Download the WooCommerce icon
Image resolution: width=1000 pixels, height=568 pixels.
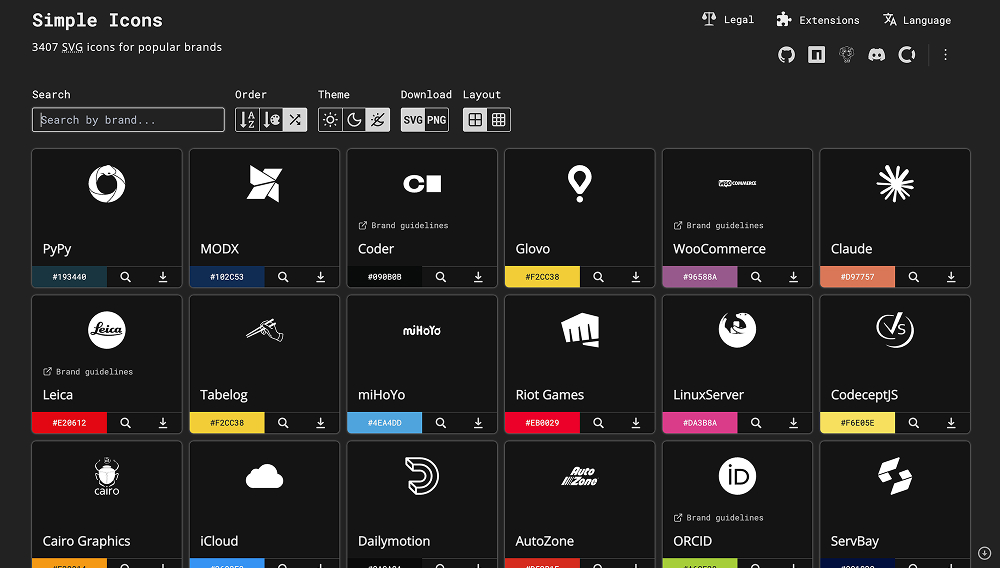[793, 277]
